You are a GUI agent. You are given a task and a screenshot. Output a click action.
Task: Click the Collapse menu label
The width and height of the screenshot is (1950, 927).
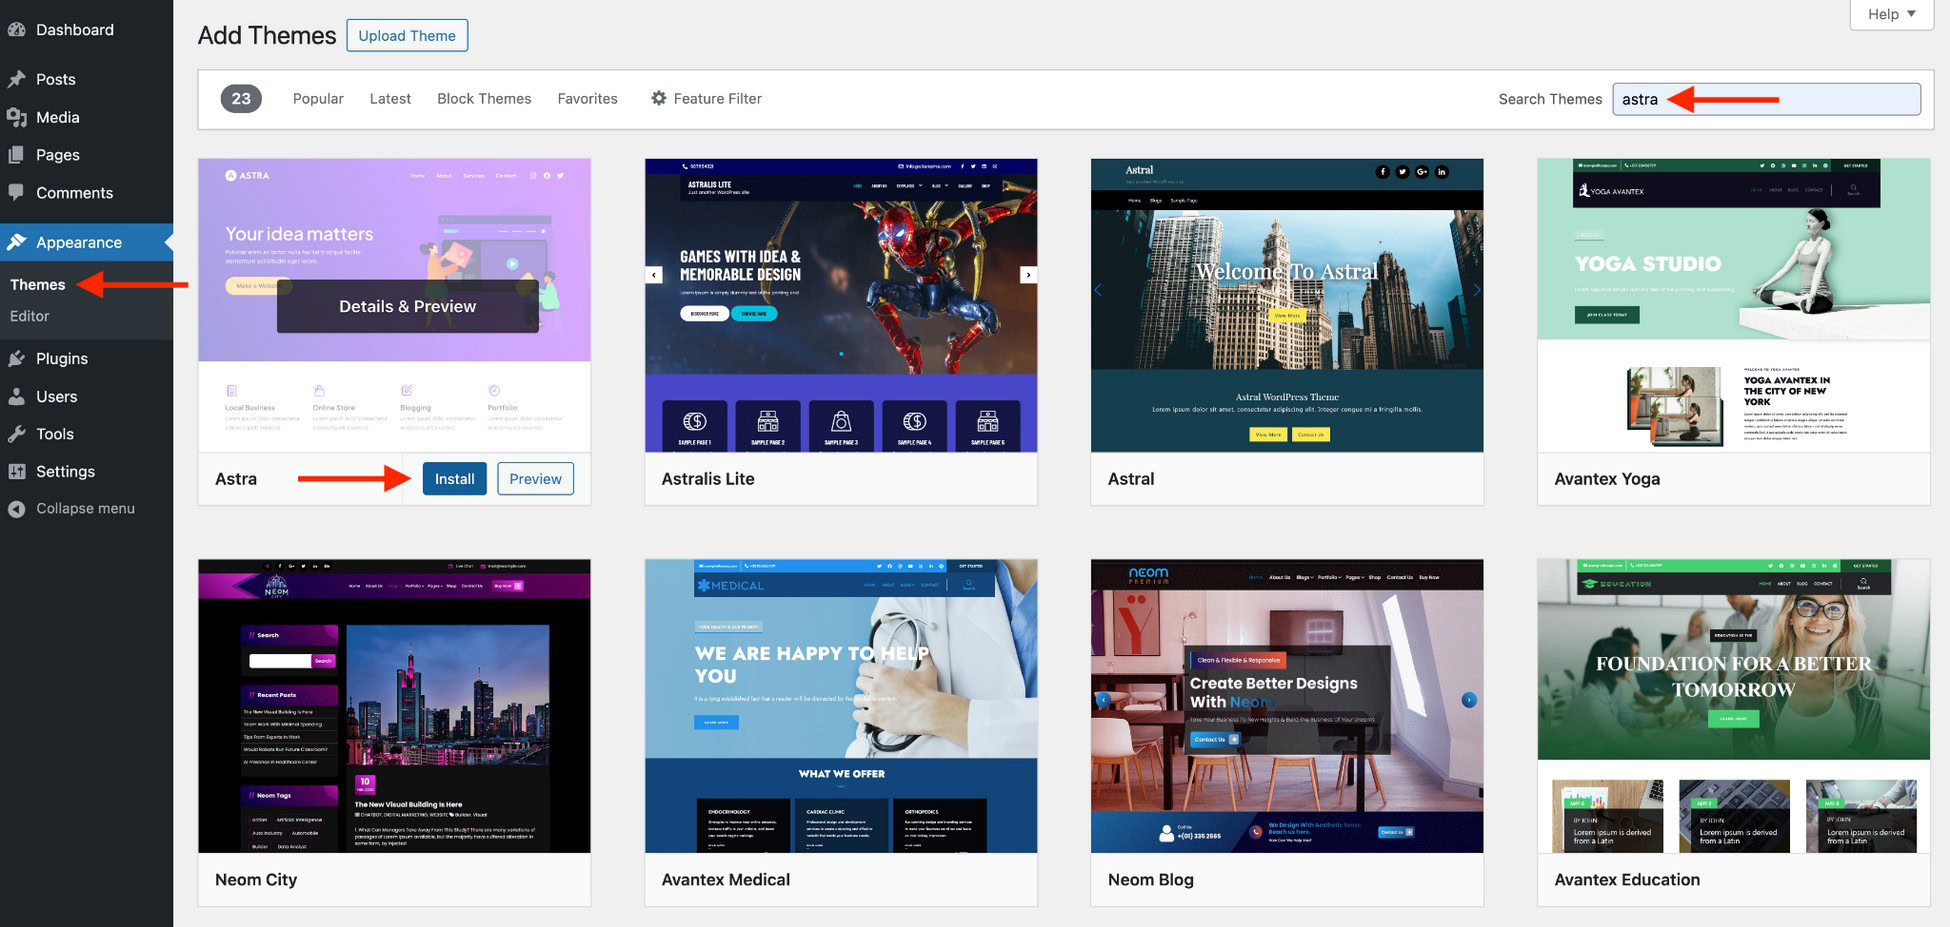[x=86, y=509]
